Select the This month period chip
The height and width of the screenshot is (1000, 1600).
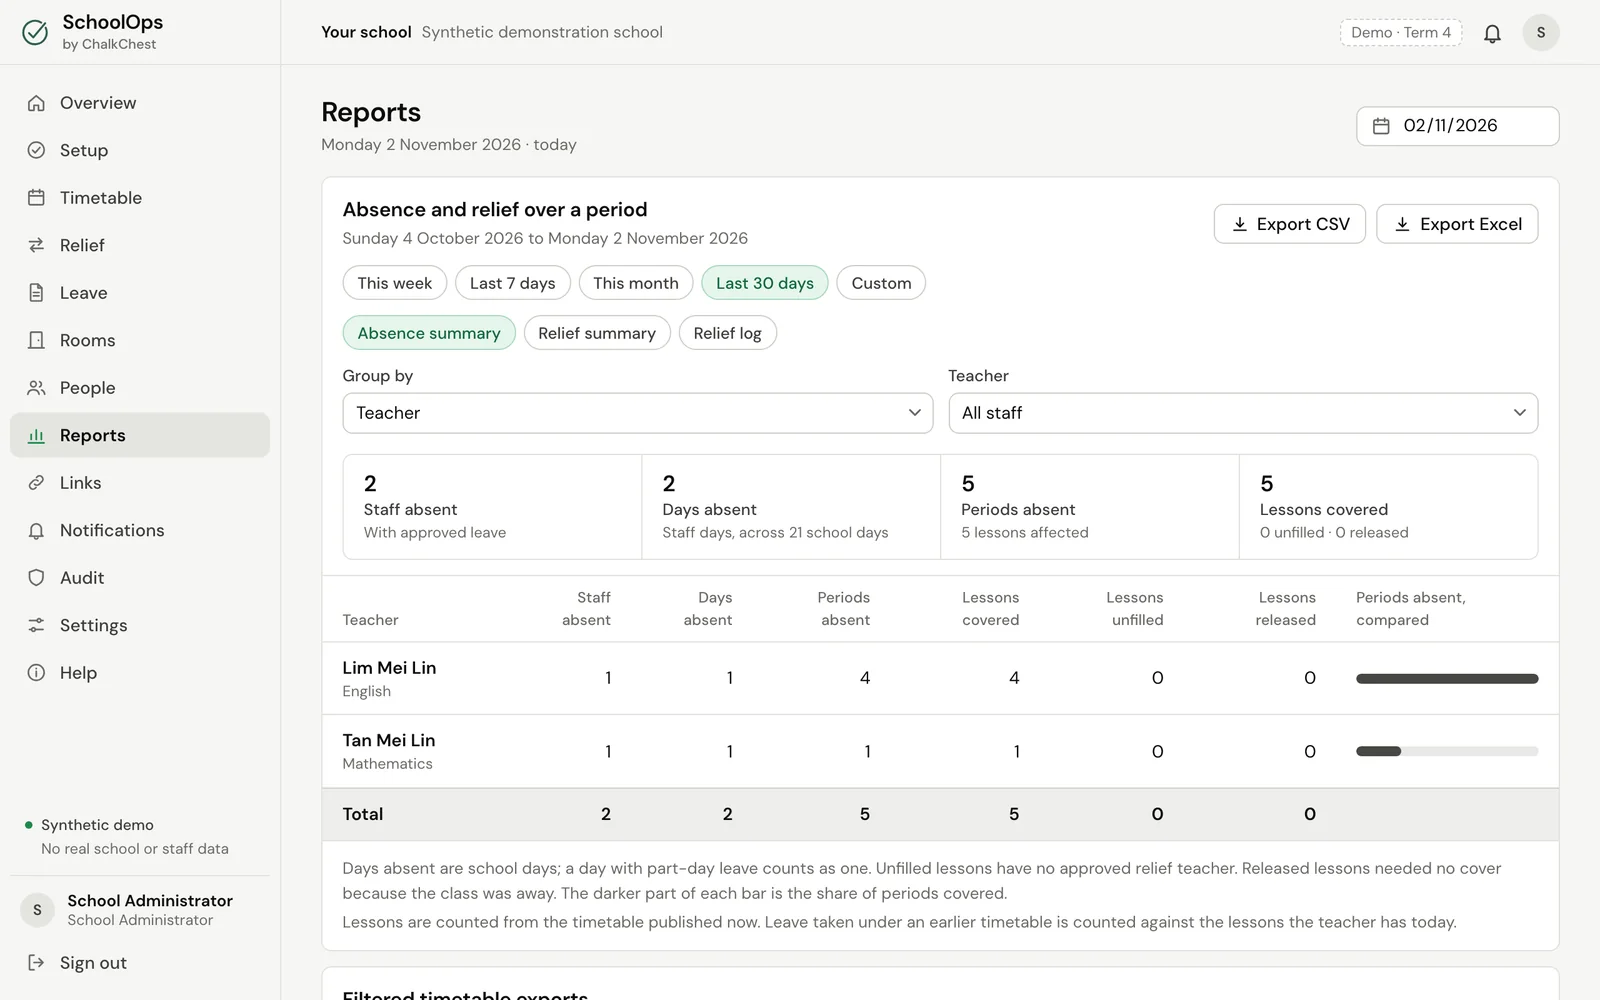click(636, 283)
